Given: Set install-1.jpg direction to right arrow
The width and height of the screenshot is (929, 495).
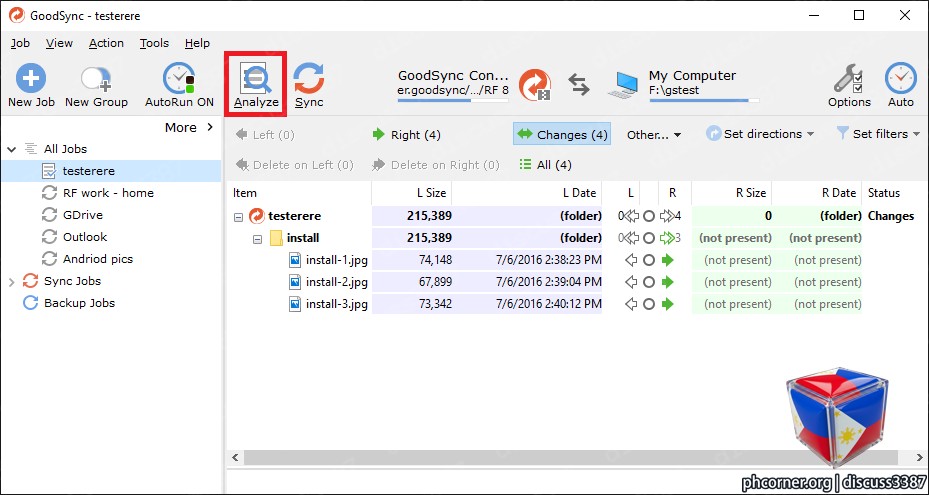Looking at the screenshot, I should point(668,260).
